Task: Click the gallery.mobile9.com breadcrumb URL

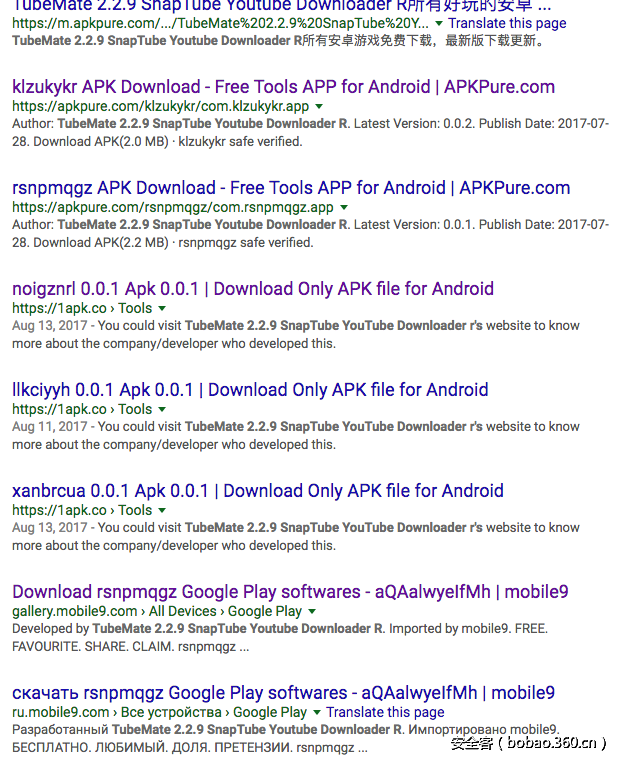Action: [x=74, y=611]
